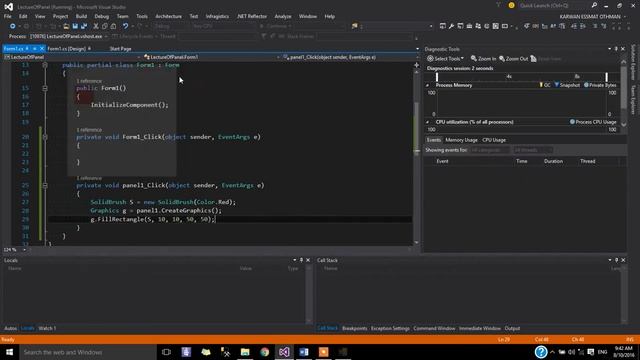Collapse the Process Memory graph section

pos(428,85)
